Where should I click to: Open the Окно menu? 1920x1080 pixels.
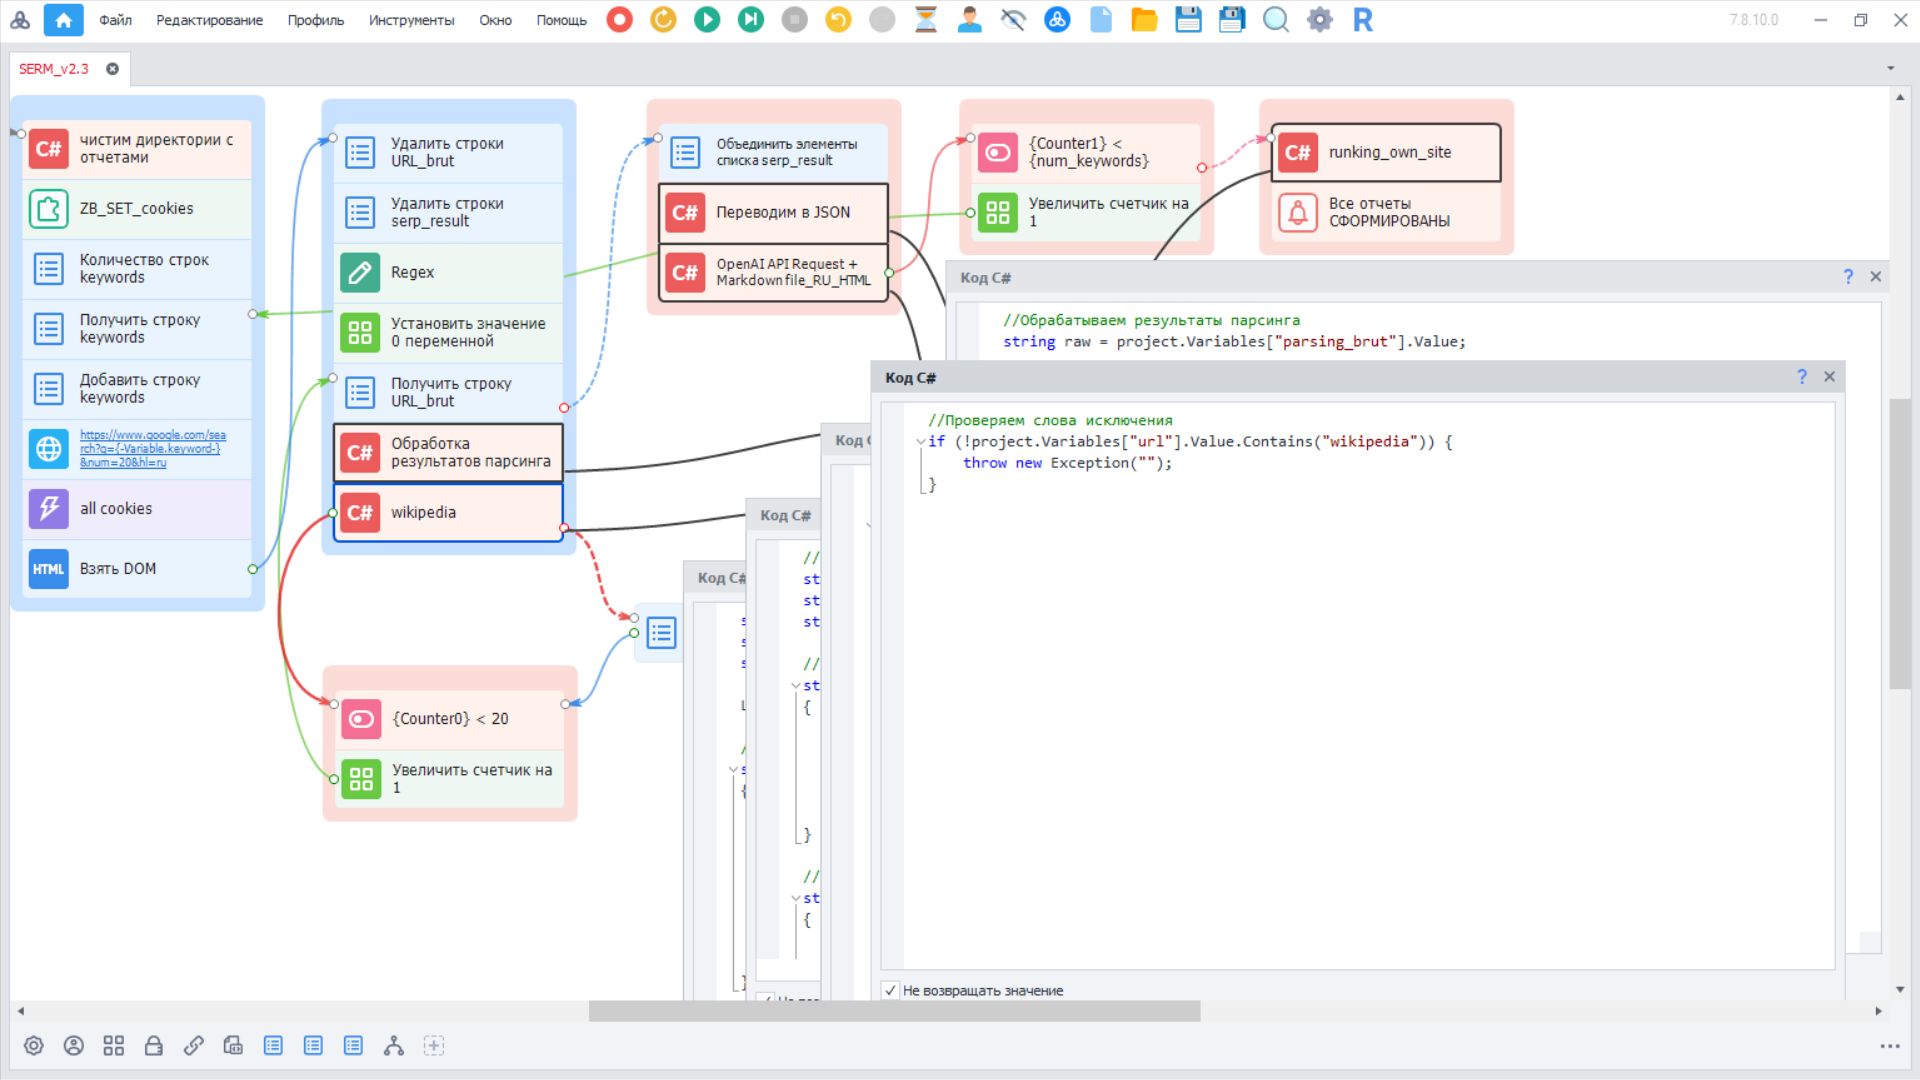495,20
